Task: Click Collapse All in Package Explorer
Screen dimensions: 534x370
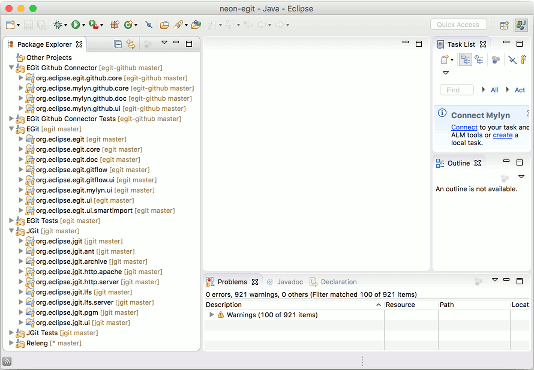Action: point(118,44)
